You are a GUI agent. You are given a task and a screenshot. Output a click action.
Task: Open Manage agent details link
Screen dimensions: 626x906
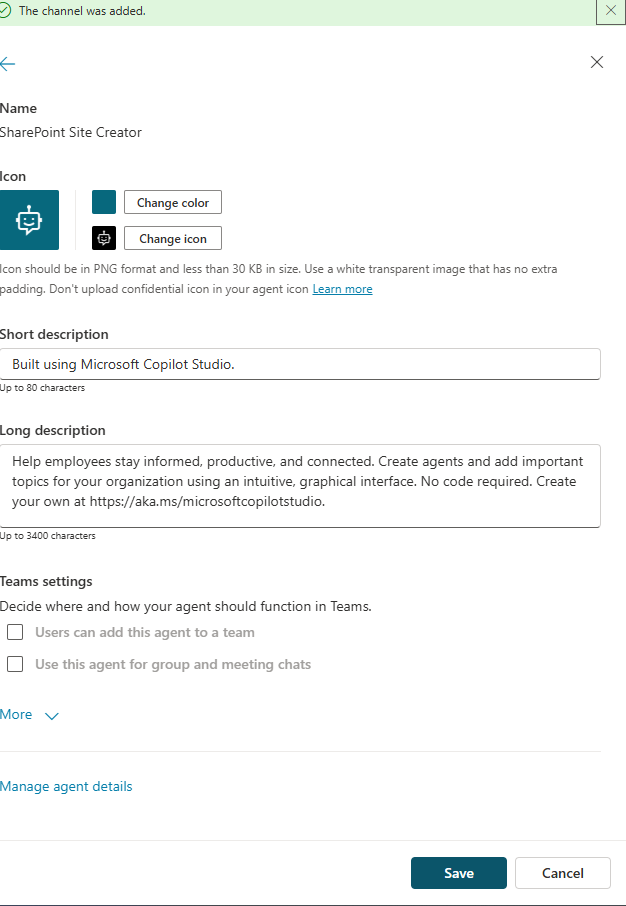(66, 786)
